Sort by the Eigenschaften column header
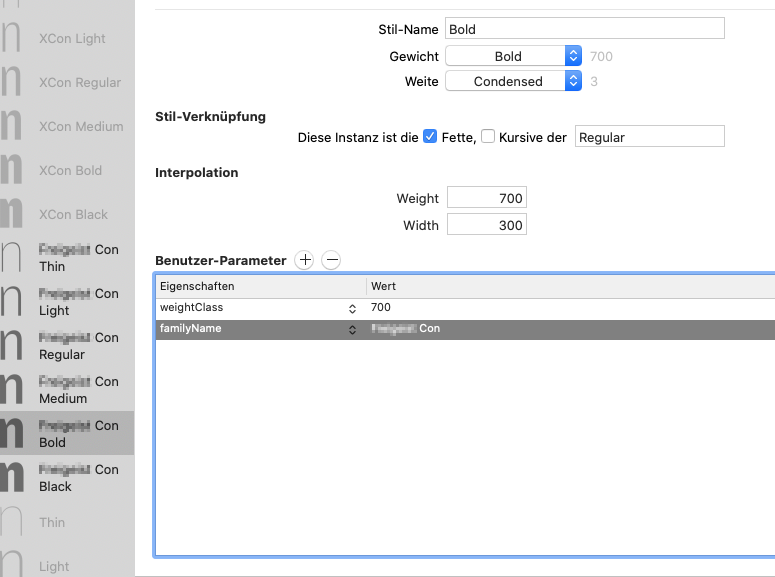Viewport: 775px width, 577px height. tap(260, 287)
